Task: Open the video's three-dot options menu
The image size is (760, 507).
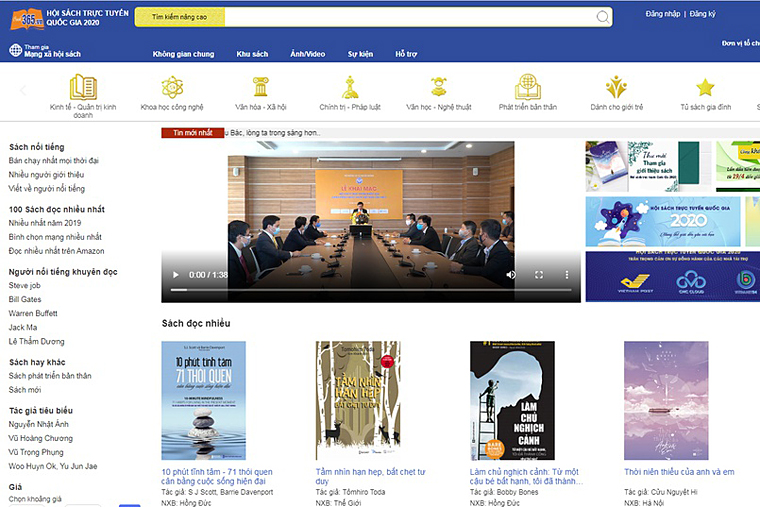Action: coord(566,274)
